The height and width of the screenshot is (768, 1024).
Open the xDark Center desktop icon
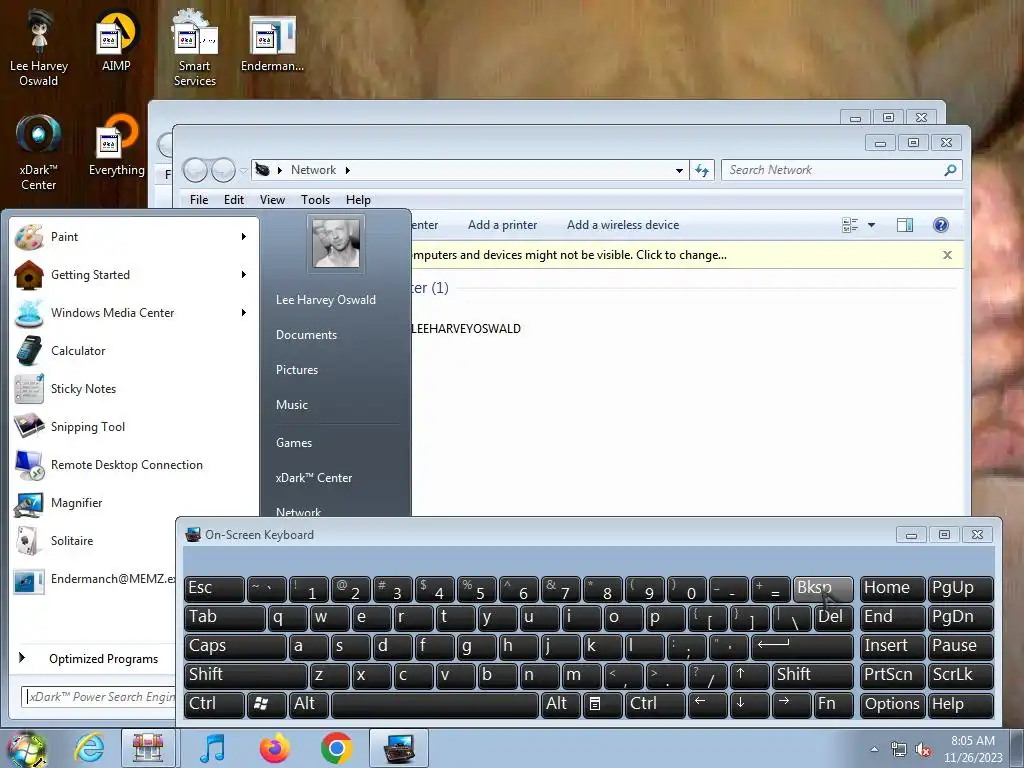click(39, 152)
